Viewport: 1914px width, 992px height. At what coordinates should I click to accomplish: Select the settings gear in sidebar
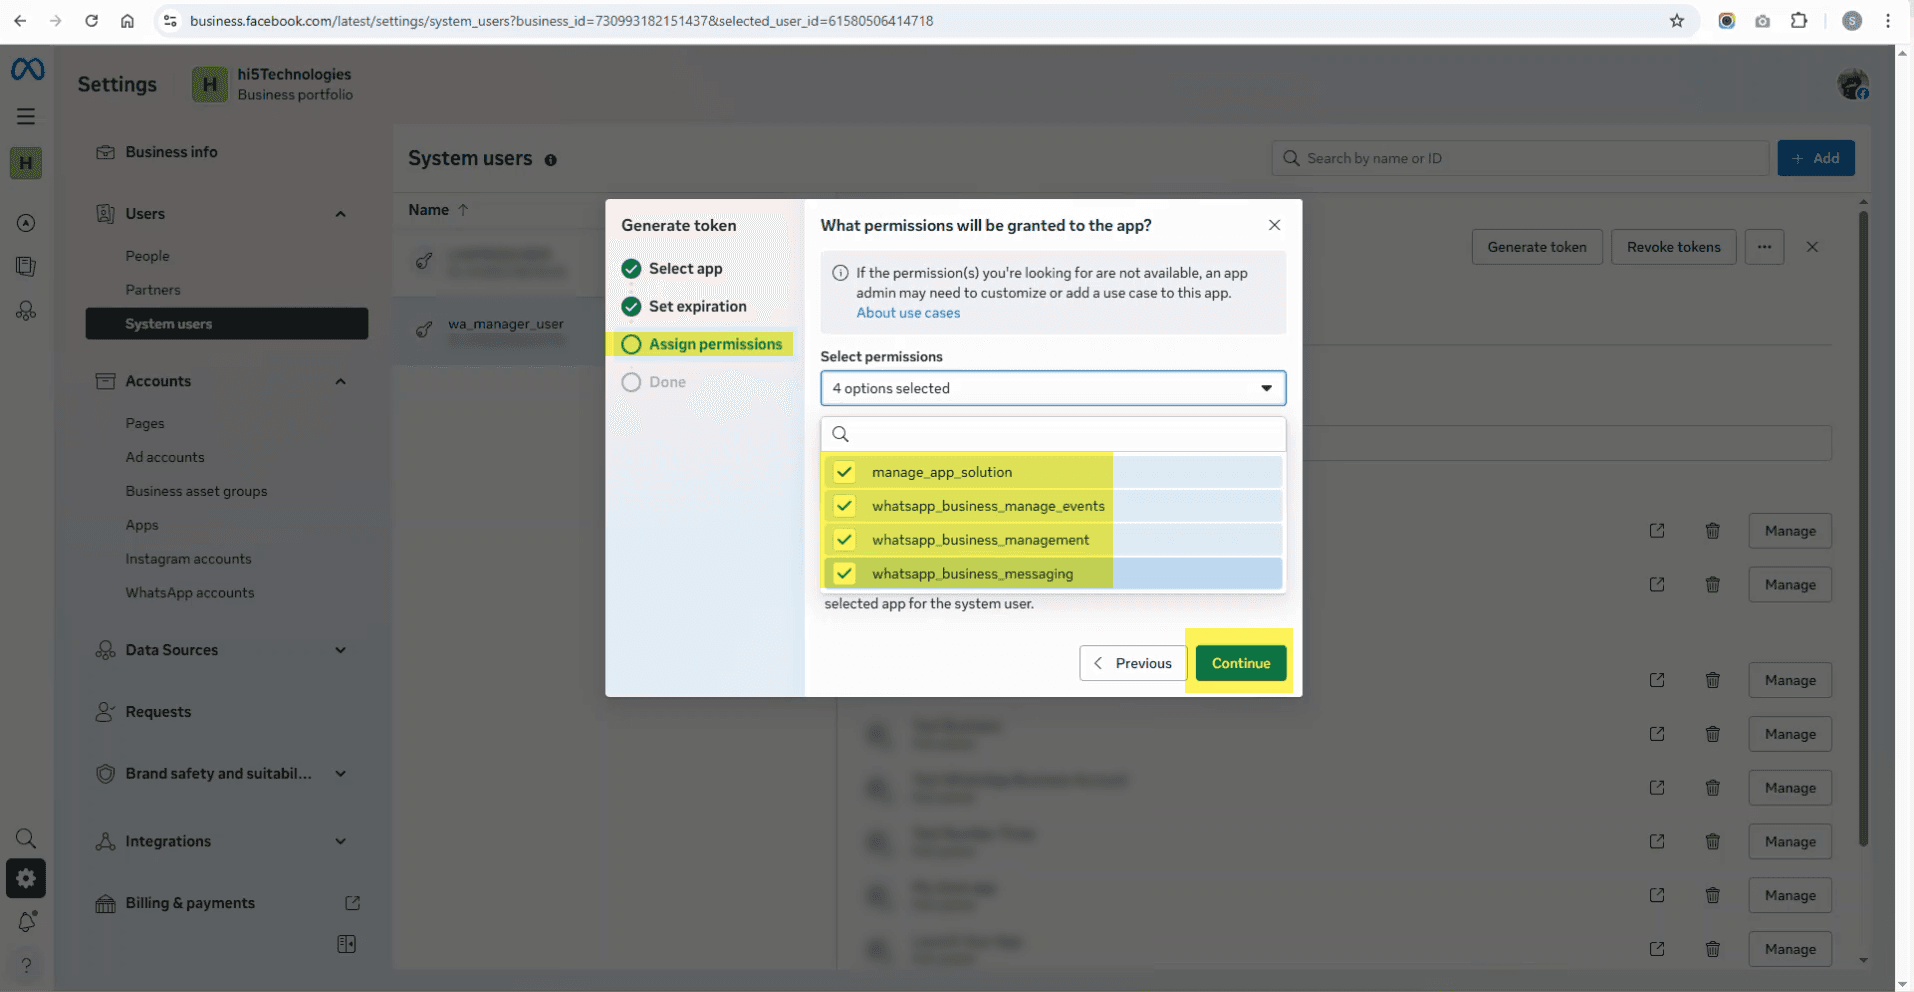tap(26, 878)
